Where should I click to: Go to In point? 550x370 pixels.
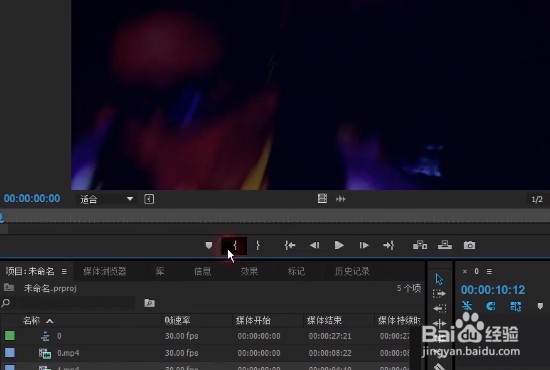point(290,245)
